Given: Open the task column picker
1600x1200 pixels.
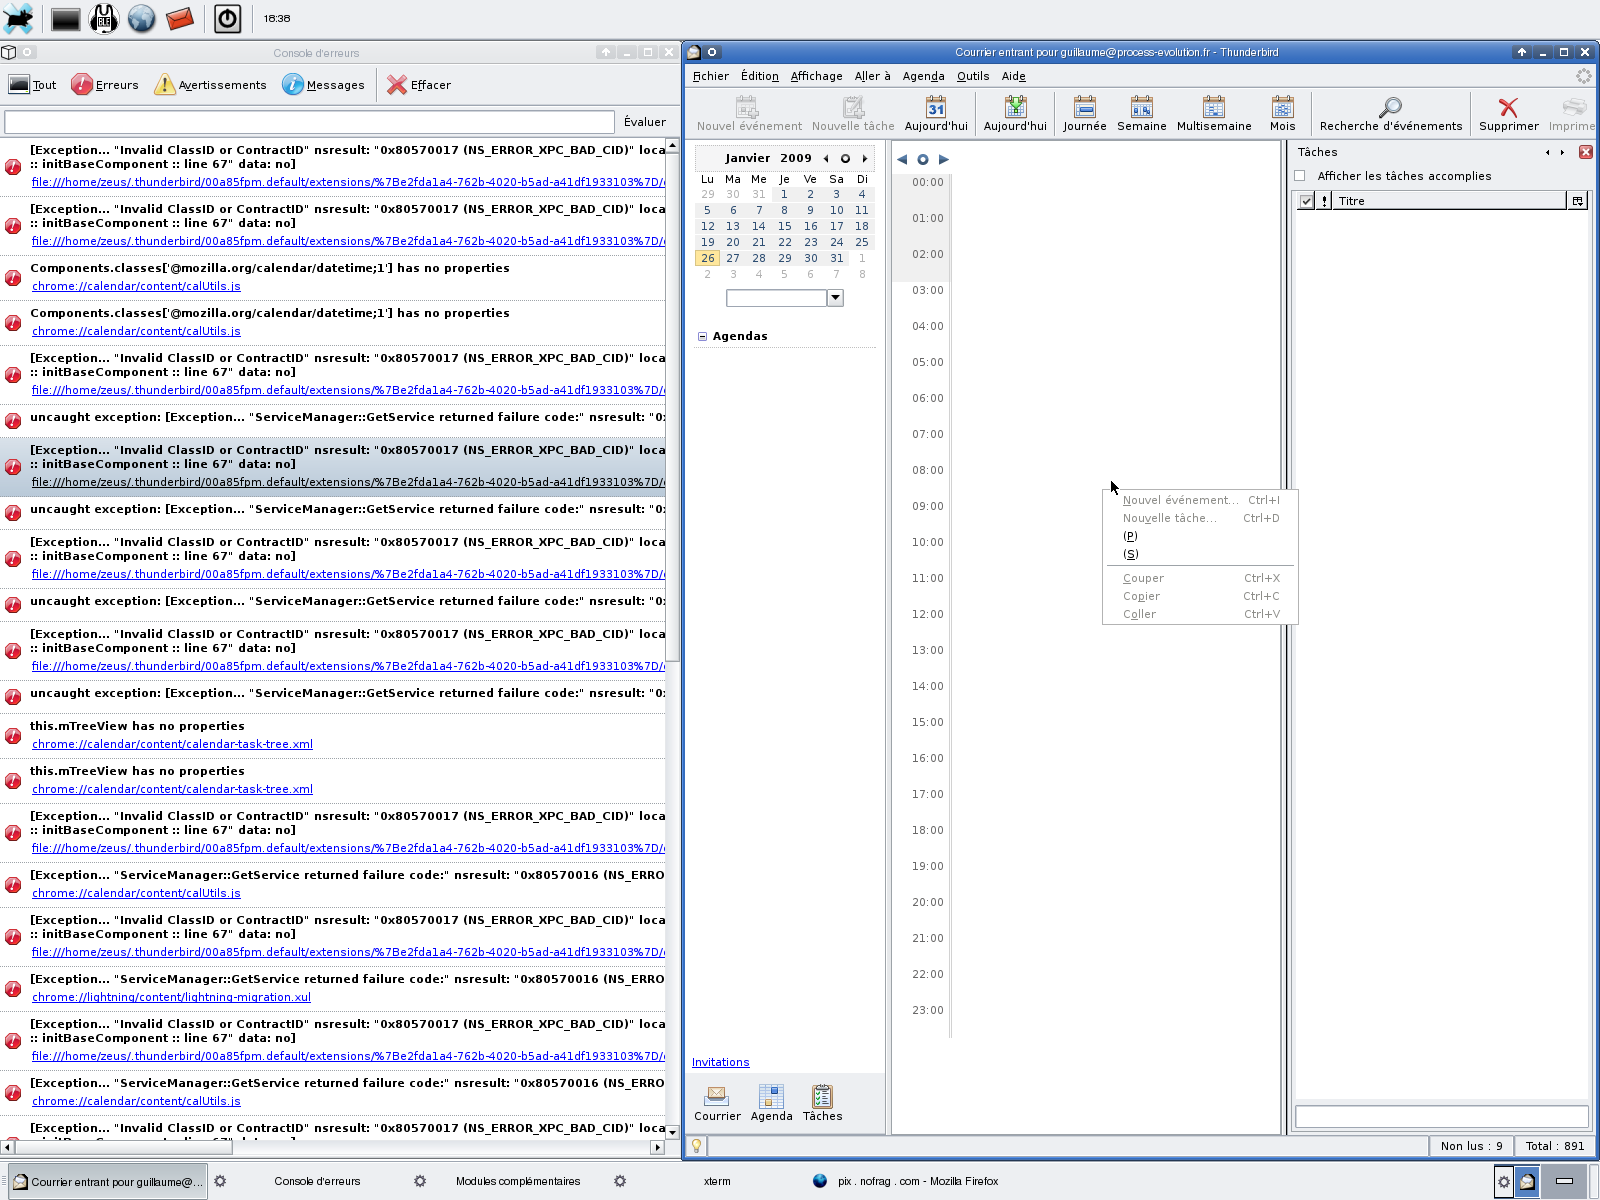Looking at the screenshot, I should [1577, 201].
